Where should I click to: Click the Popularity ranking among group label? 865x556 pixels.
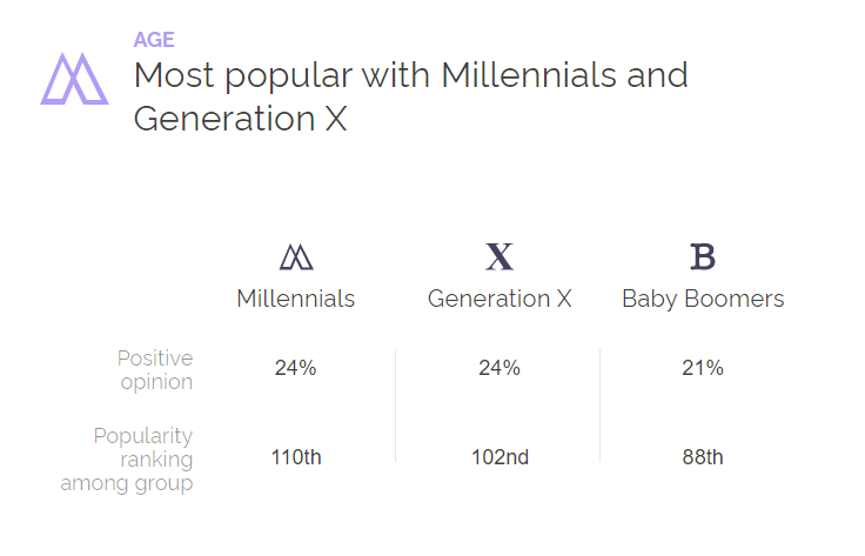coord(127,459)
